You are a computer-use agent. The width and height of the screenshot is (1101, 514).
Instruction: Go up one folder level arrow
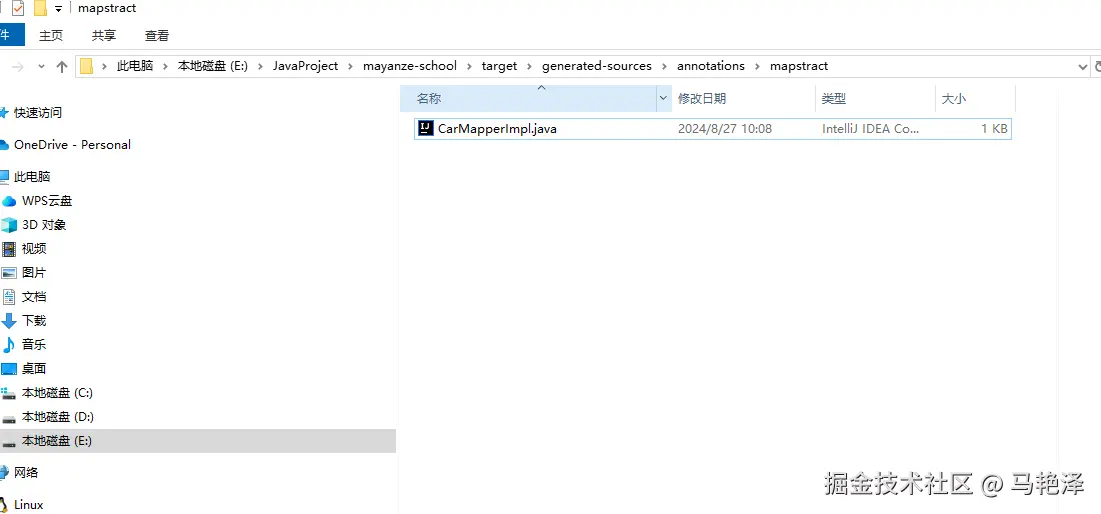62,66
